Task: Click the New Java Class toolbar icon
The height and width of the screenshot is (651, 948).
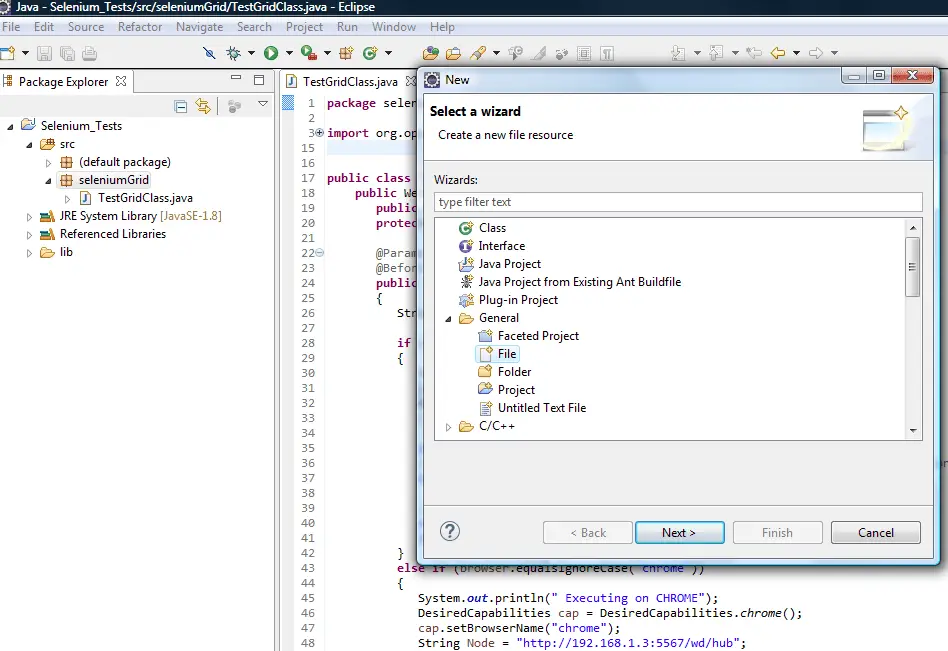Action: [x=370, y=53]
